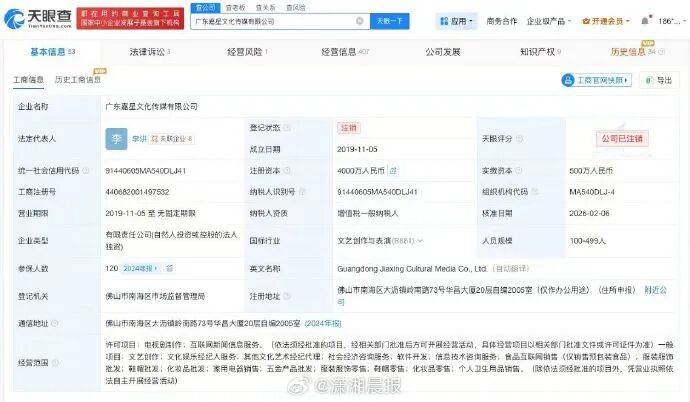Viewport: 690px width, 402px height.
Task: Click the staff size value 100-499人
Action: 588,241
